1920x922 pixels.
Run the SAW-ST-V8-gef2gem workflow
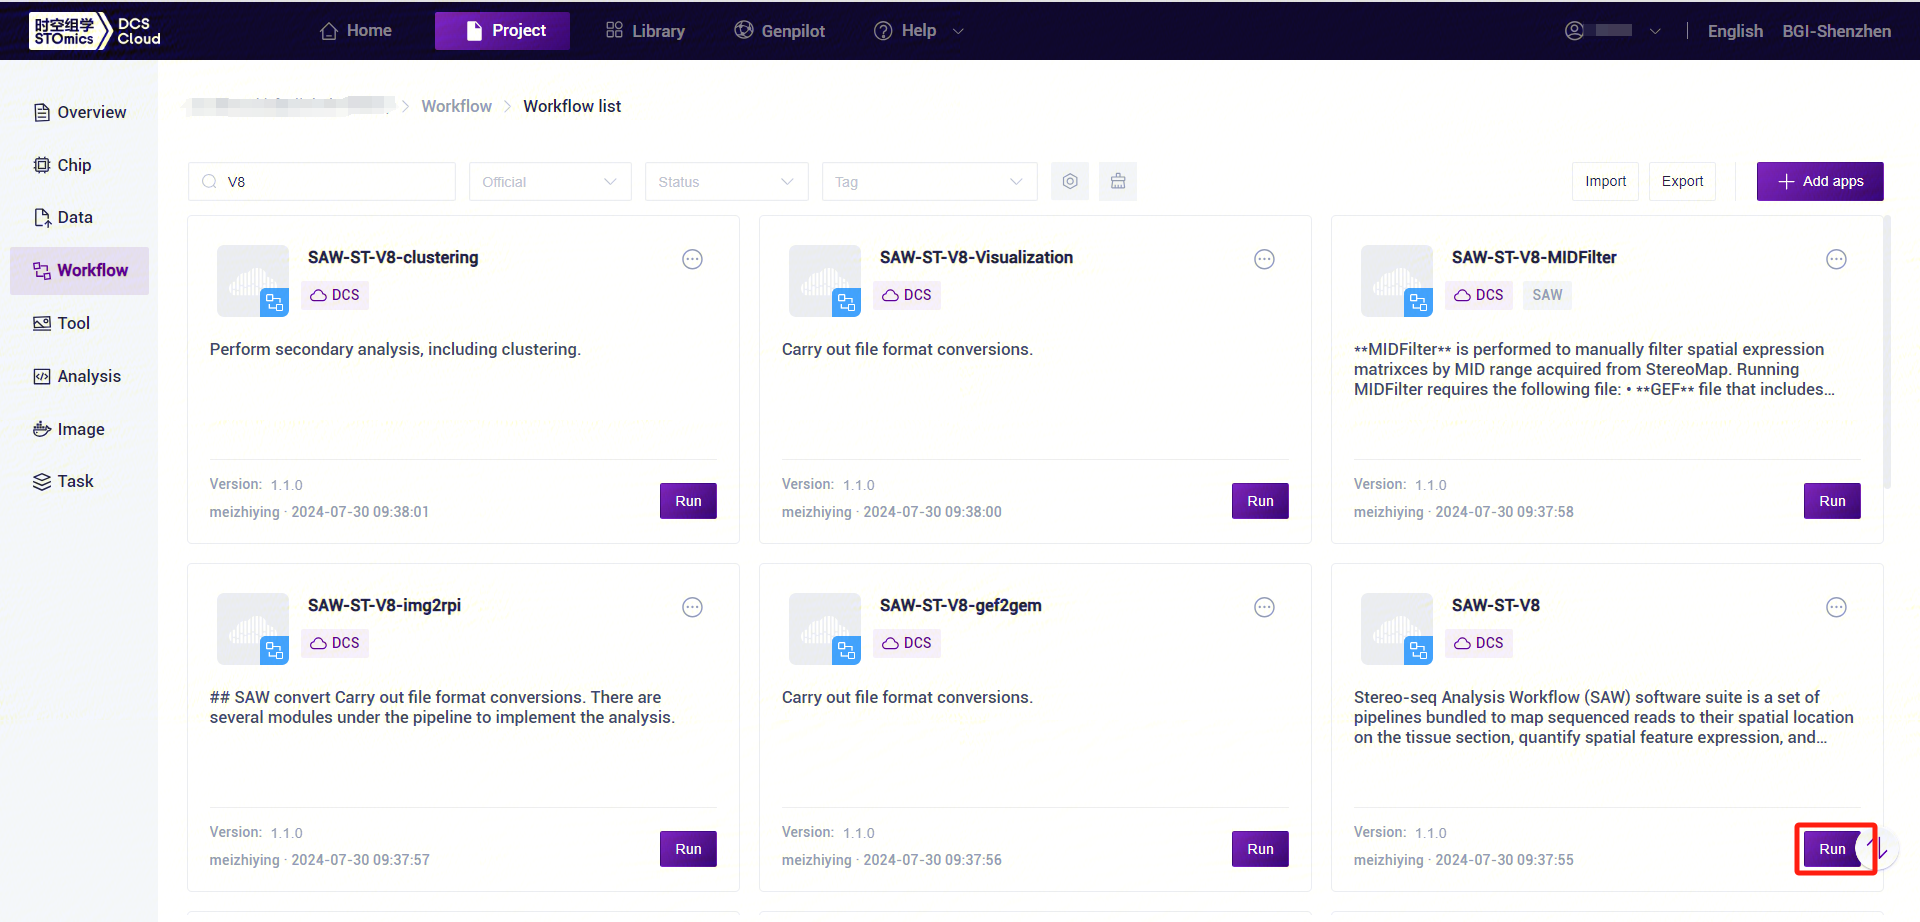click(x=1260, y=849)
